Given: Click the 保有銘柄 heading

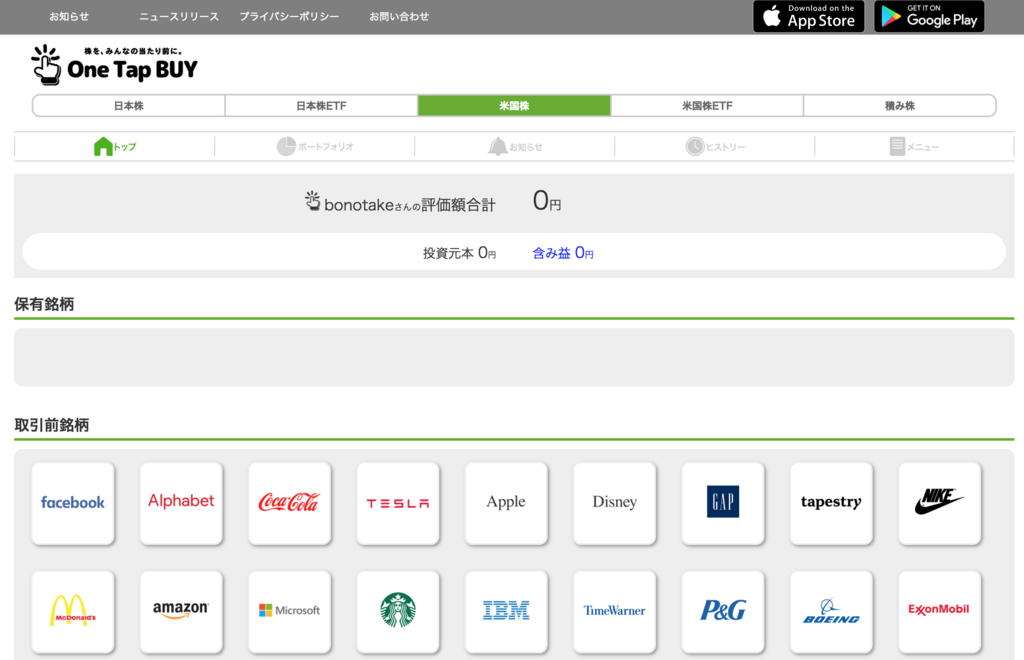Looking at the screenshot, I should click(44, 304).
